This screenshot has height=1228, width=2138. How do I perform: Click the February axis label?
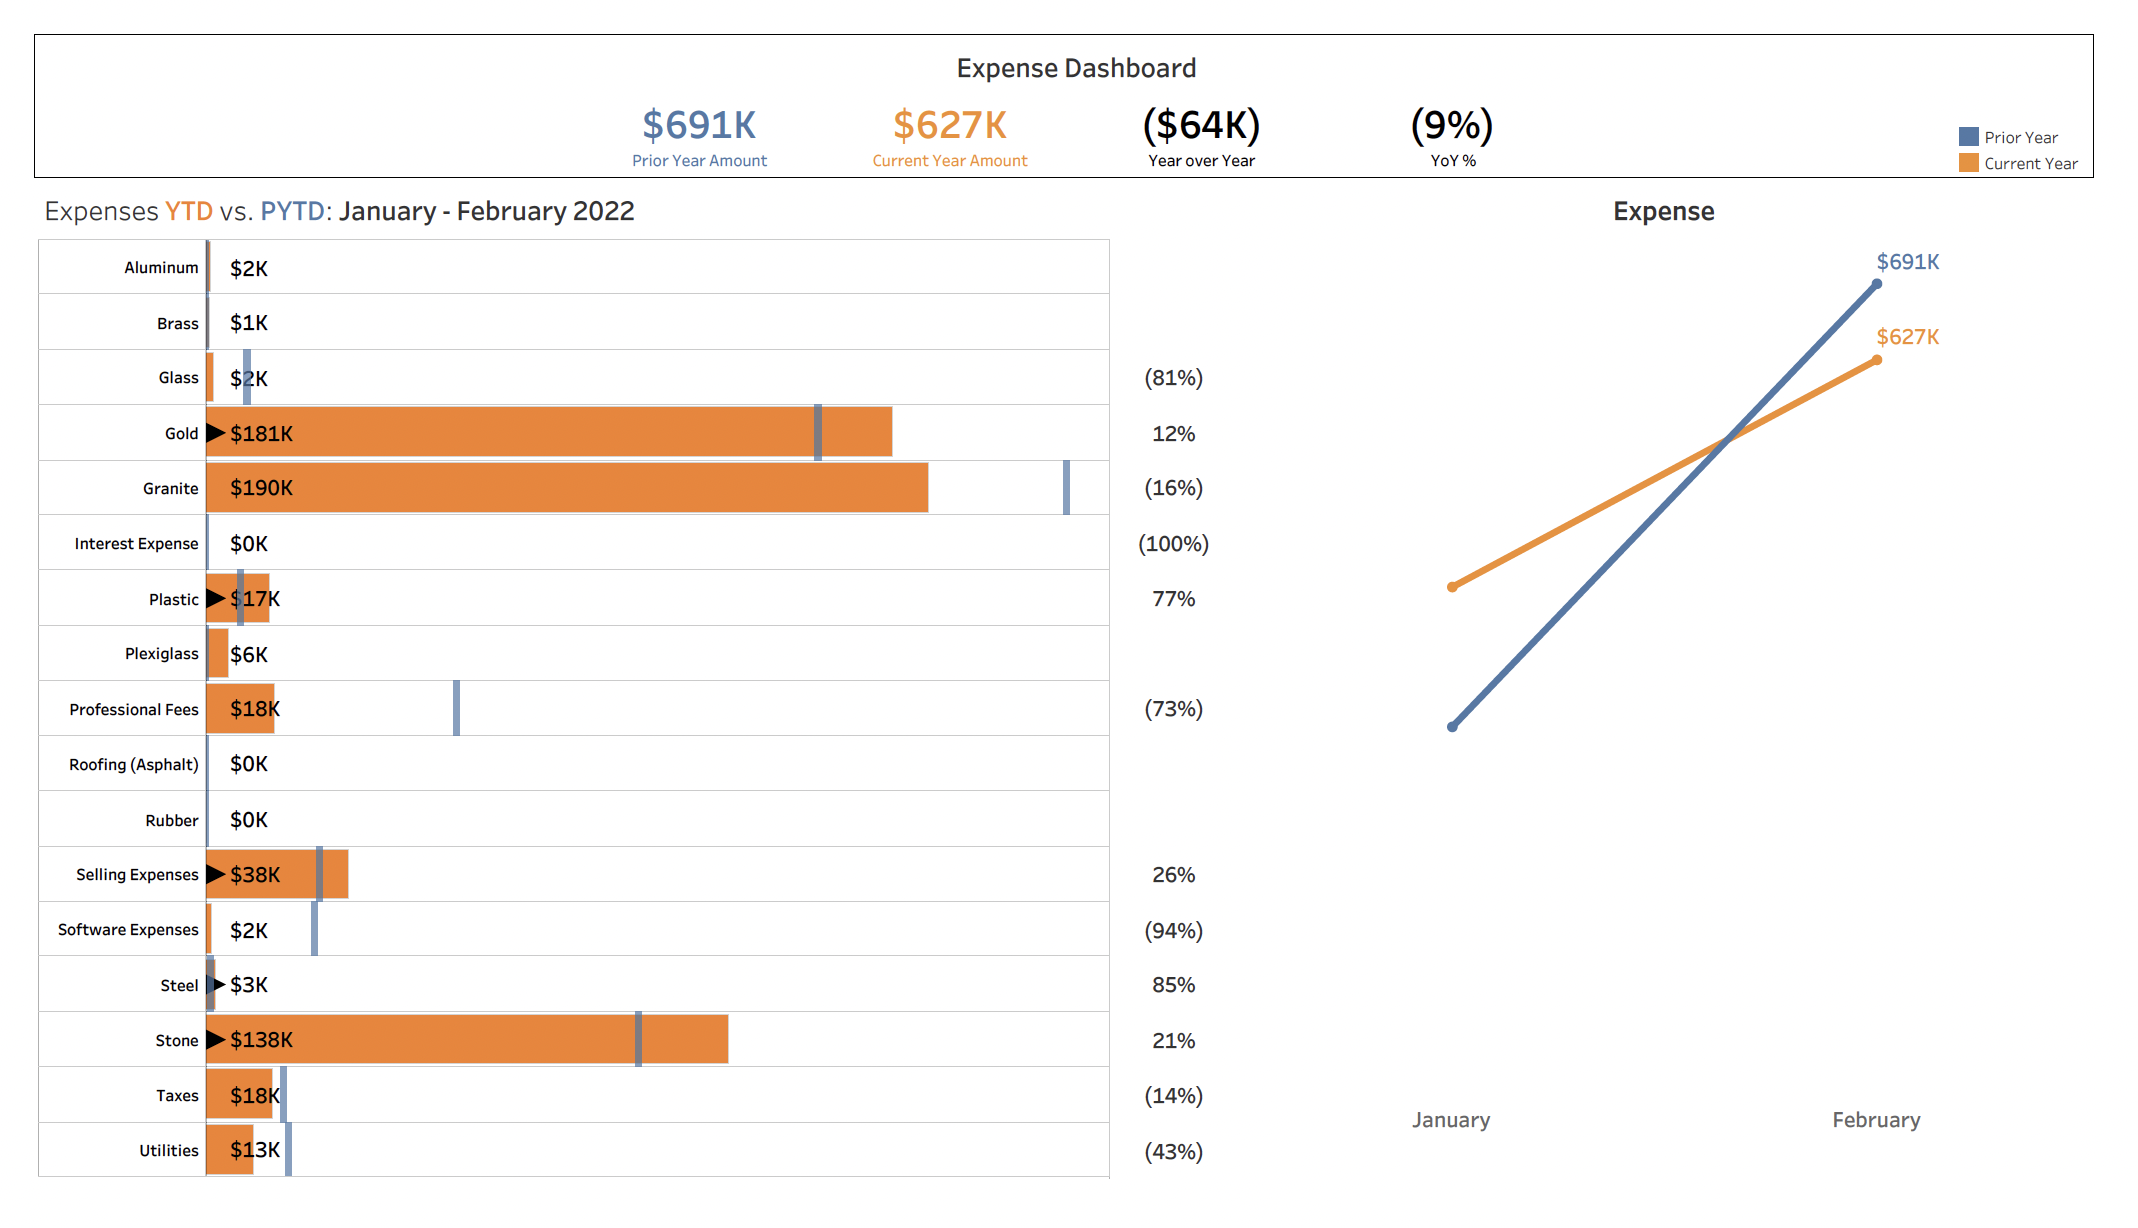(1876, 1120)
